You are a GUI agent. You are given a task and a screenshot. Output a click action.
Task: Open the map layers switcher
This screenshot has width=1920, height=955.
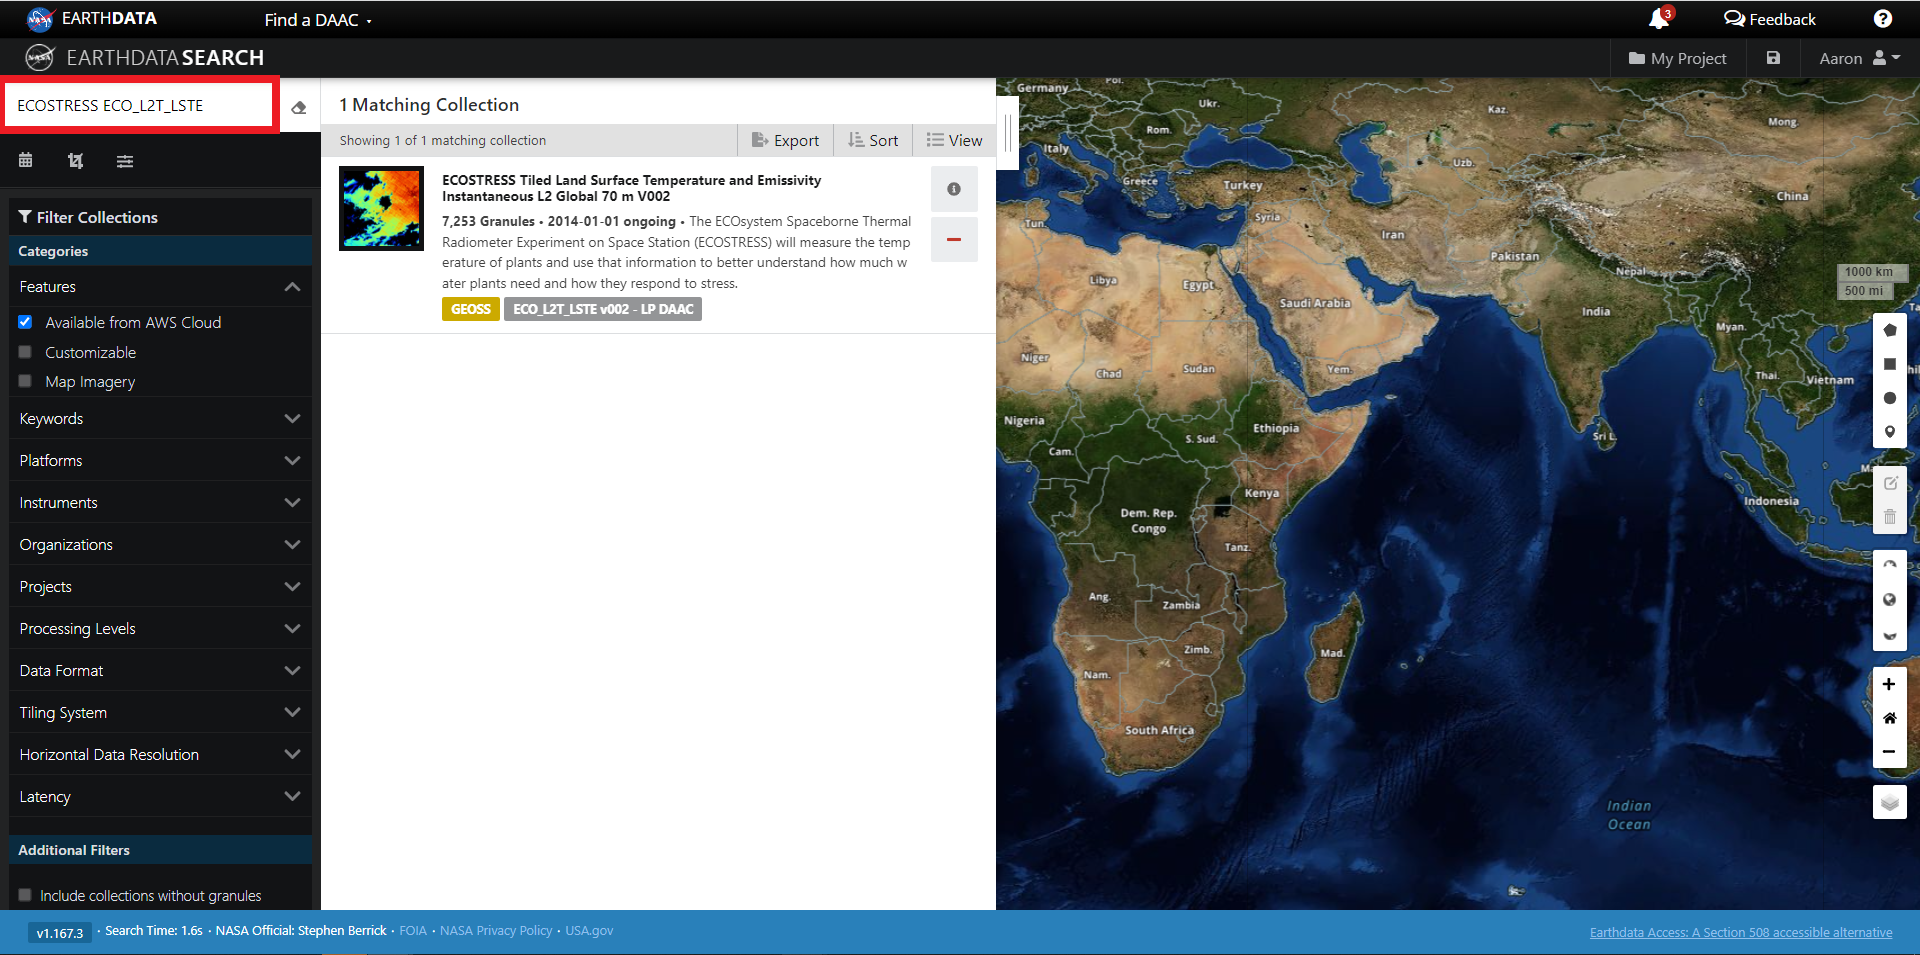[1889, 802]
